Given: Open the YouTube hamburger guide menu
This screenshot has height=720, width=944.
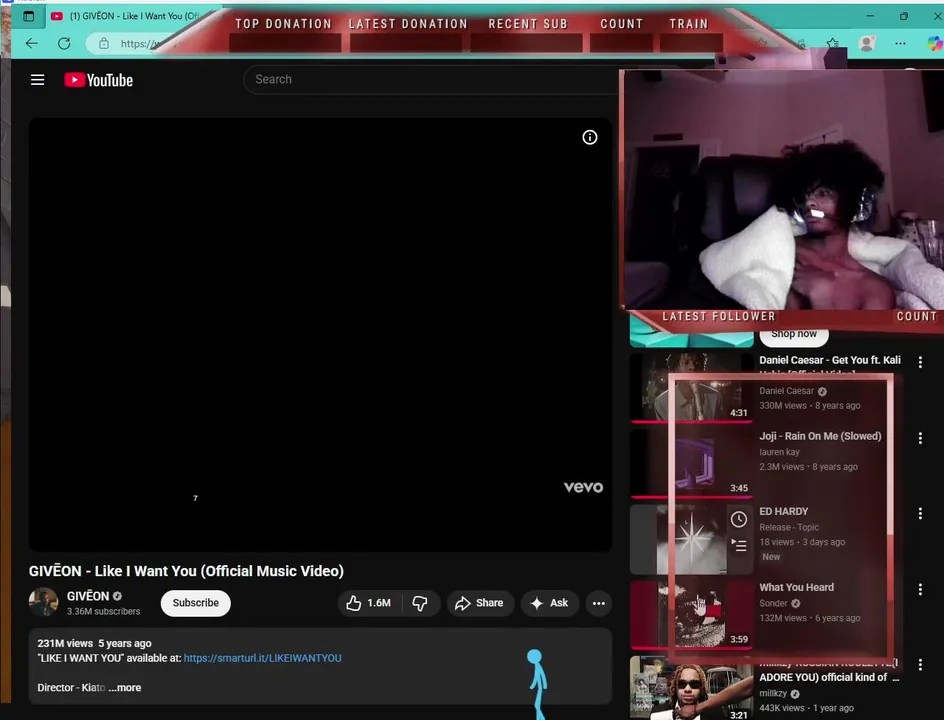Looking at the screenshot, I should point(37,79).
